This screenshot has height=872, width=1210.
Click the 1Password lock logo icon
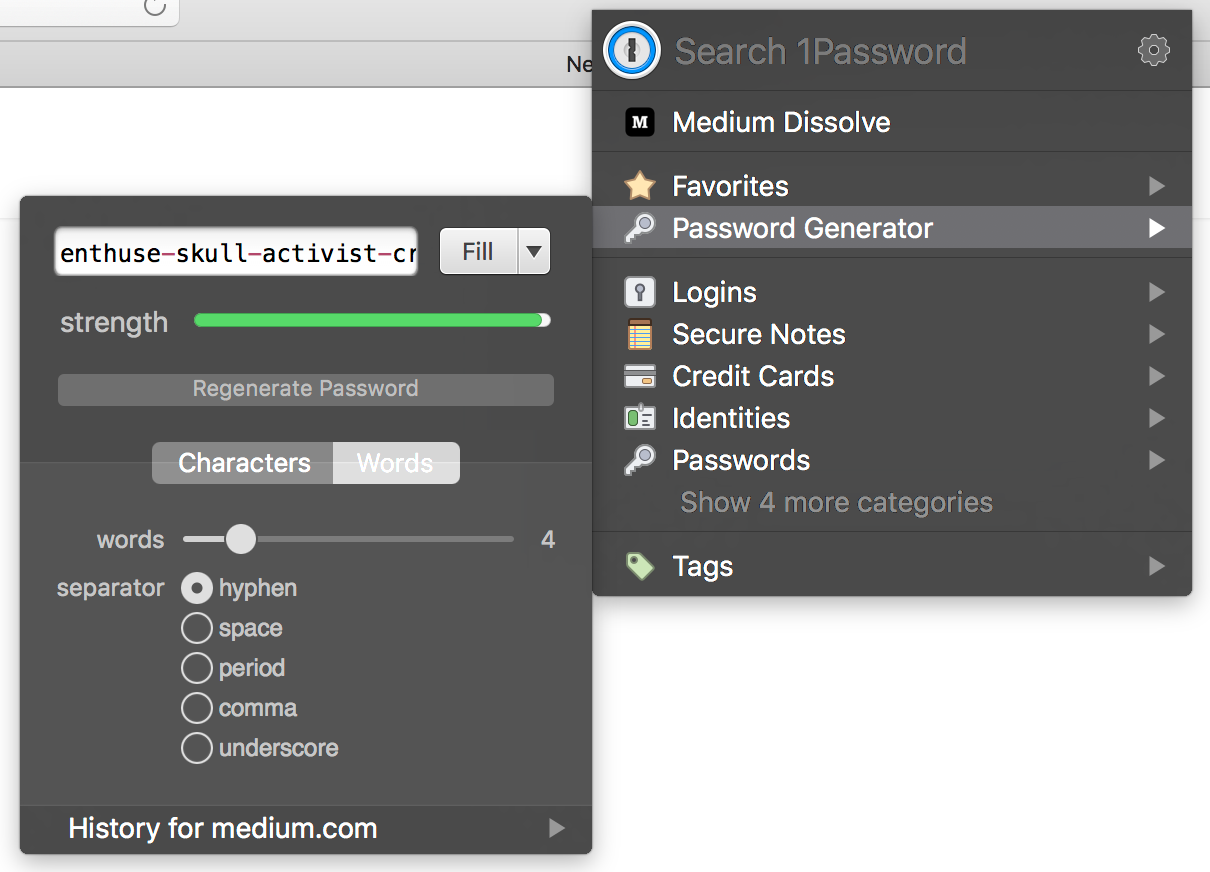[x=632, y=50]
